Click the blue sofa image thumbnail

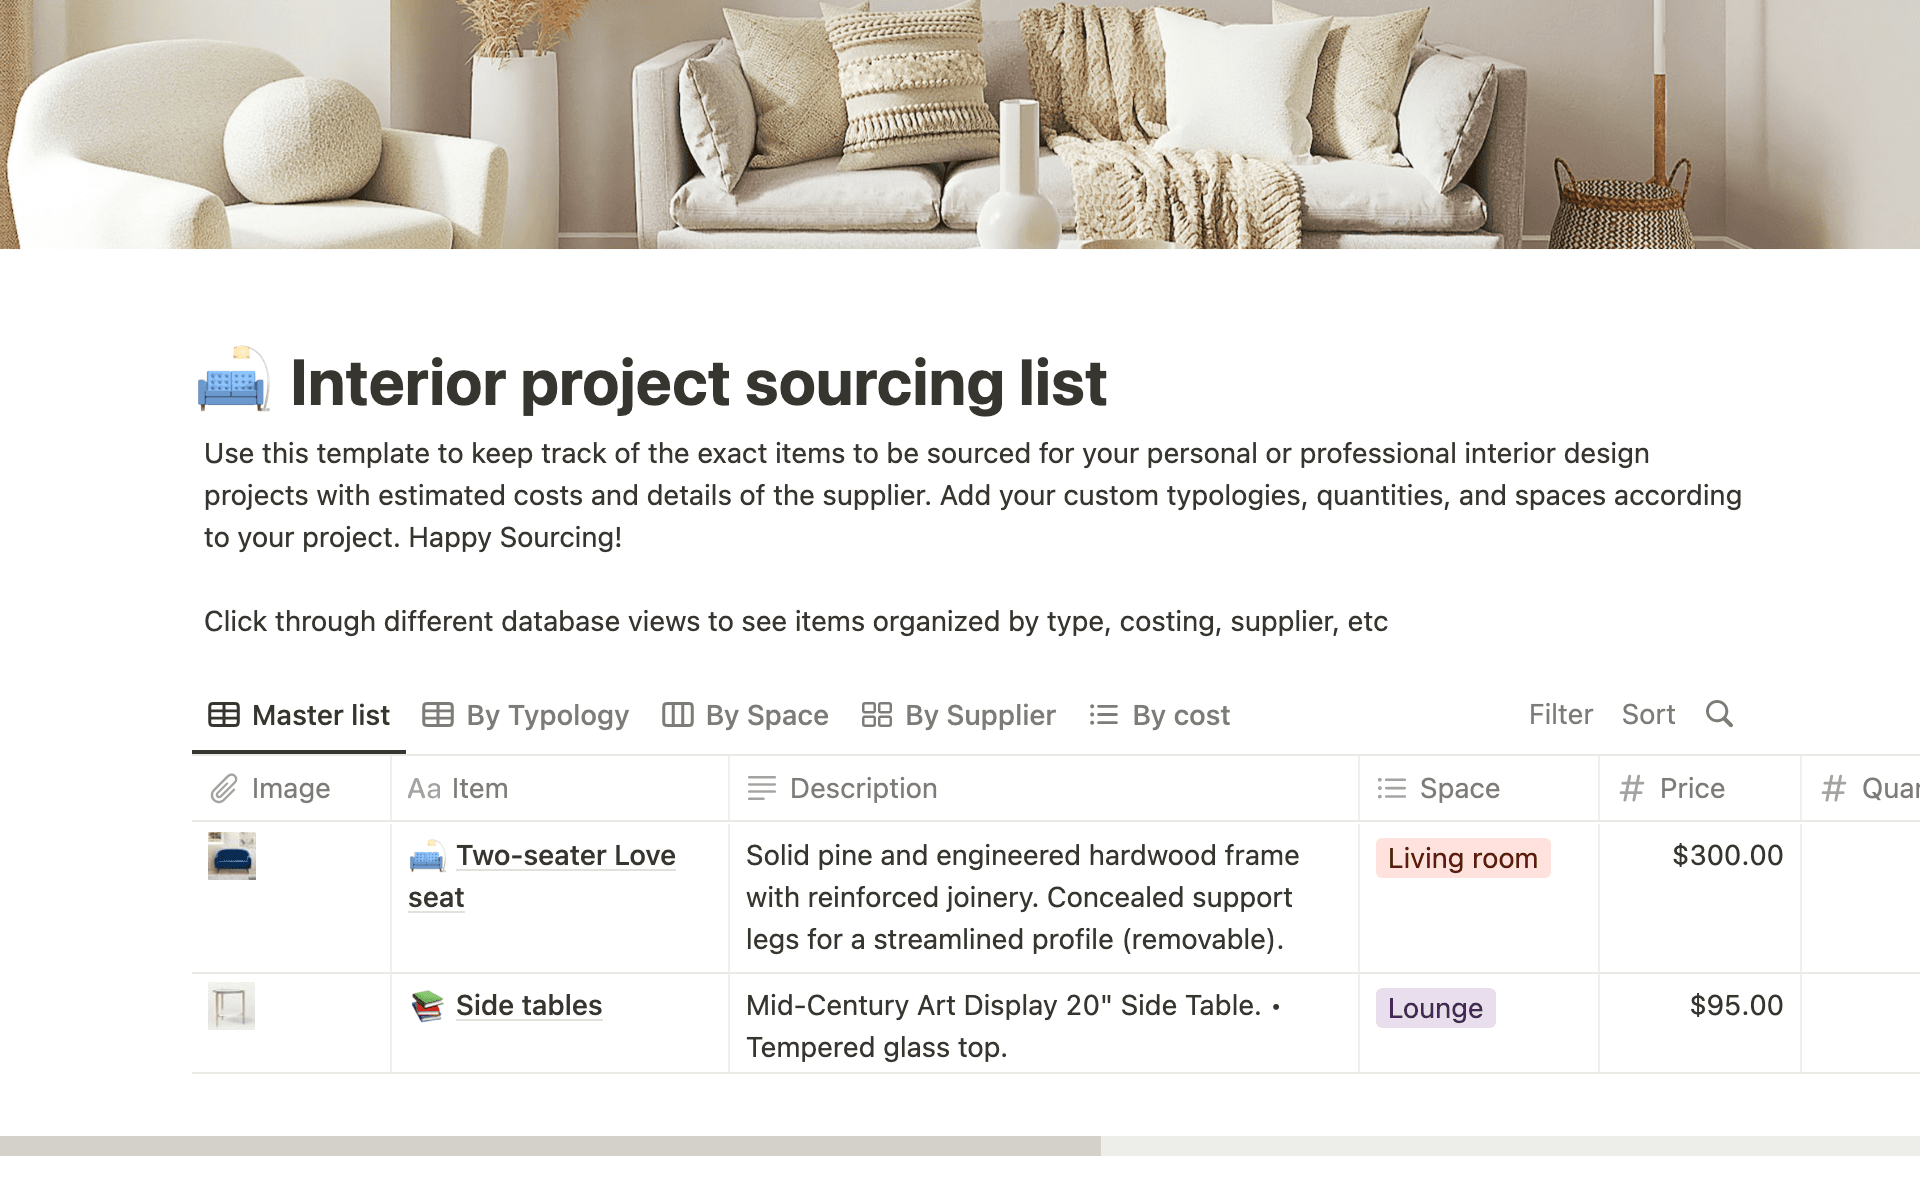tap(231, 856)
